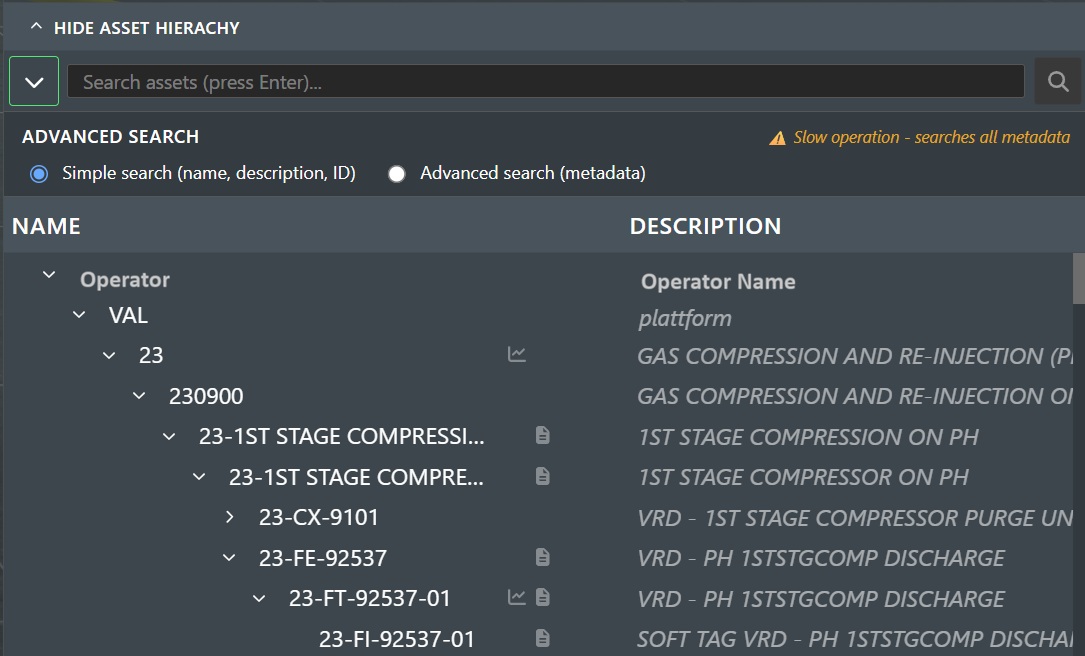Click the NAME column header

pyautogui.click(x=46, y=226)
